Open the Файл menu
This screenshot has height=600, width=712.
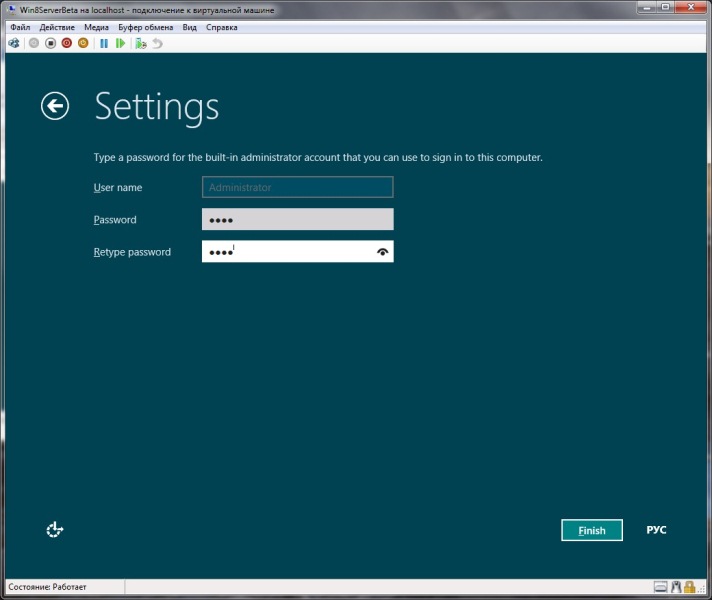(20, 28)
